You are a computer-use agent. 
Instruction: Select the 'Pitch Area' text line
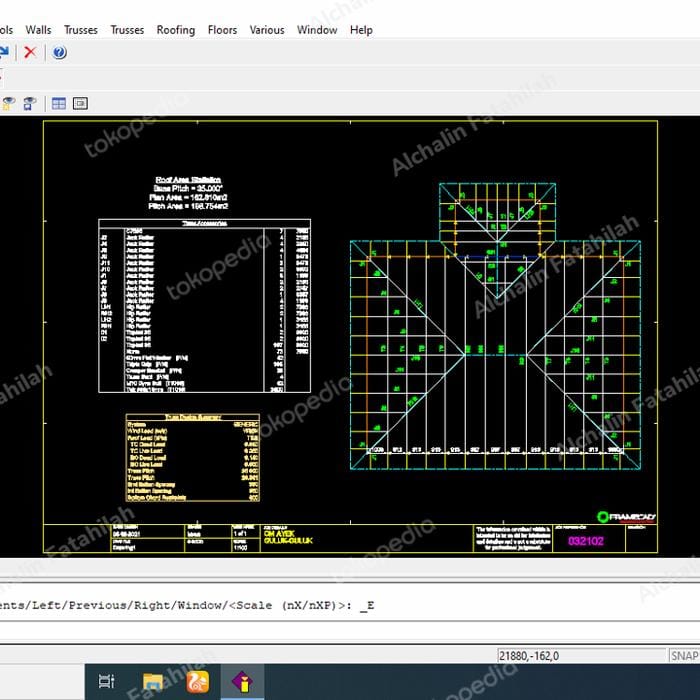click(x=188, y=206)
